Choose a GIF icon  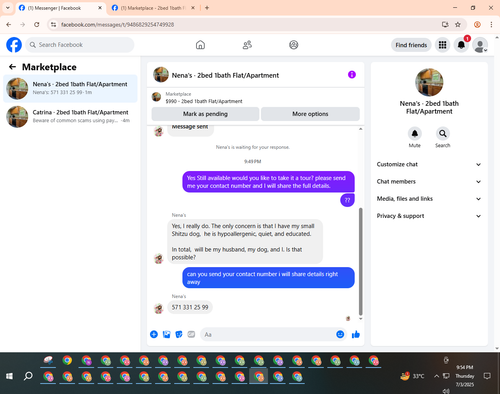pyautogui.click(x=191, y=334)
